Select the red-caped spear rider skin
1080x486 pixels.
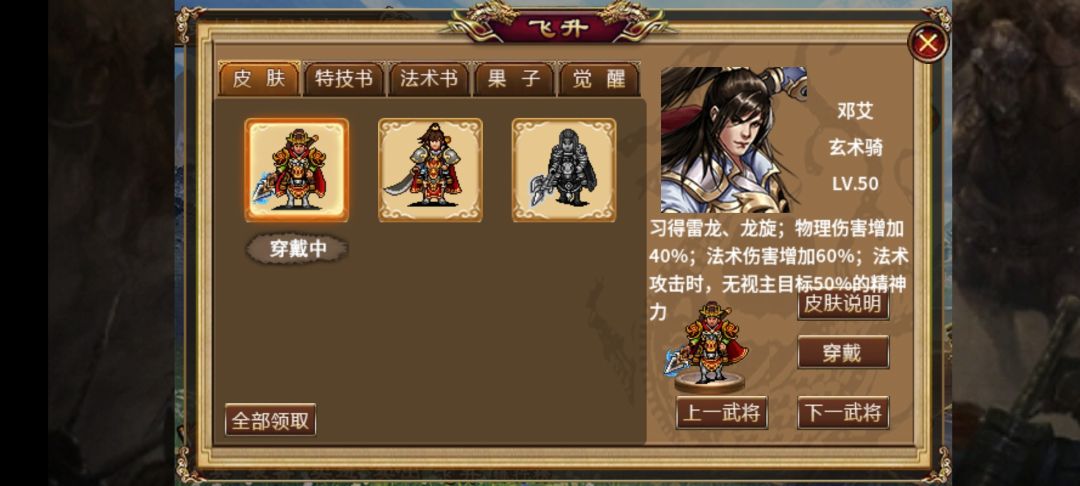(x=297, y=170)
